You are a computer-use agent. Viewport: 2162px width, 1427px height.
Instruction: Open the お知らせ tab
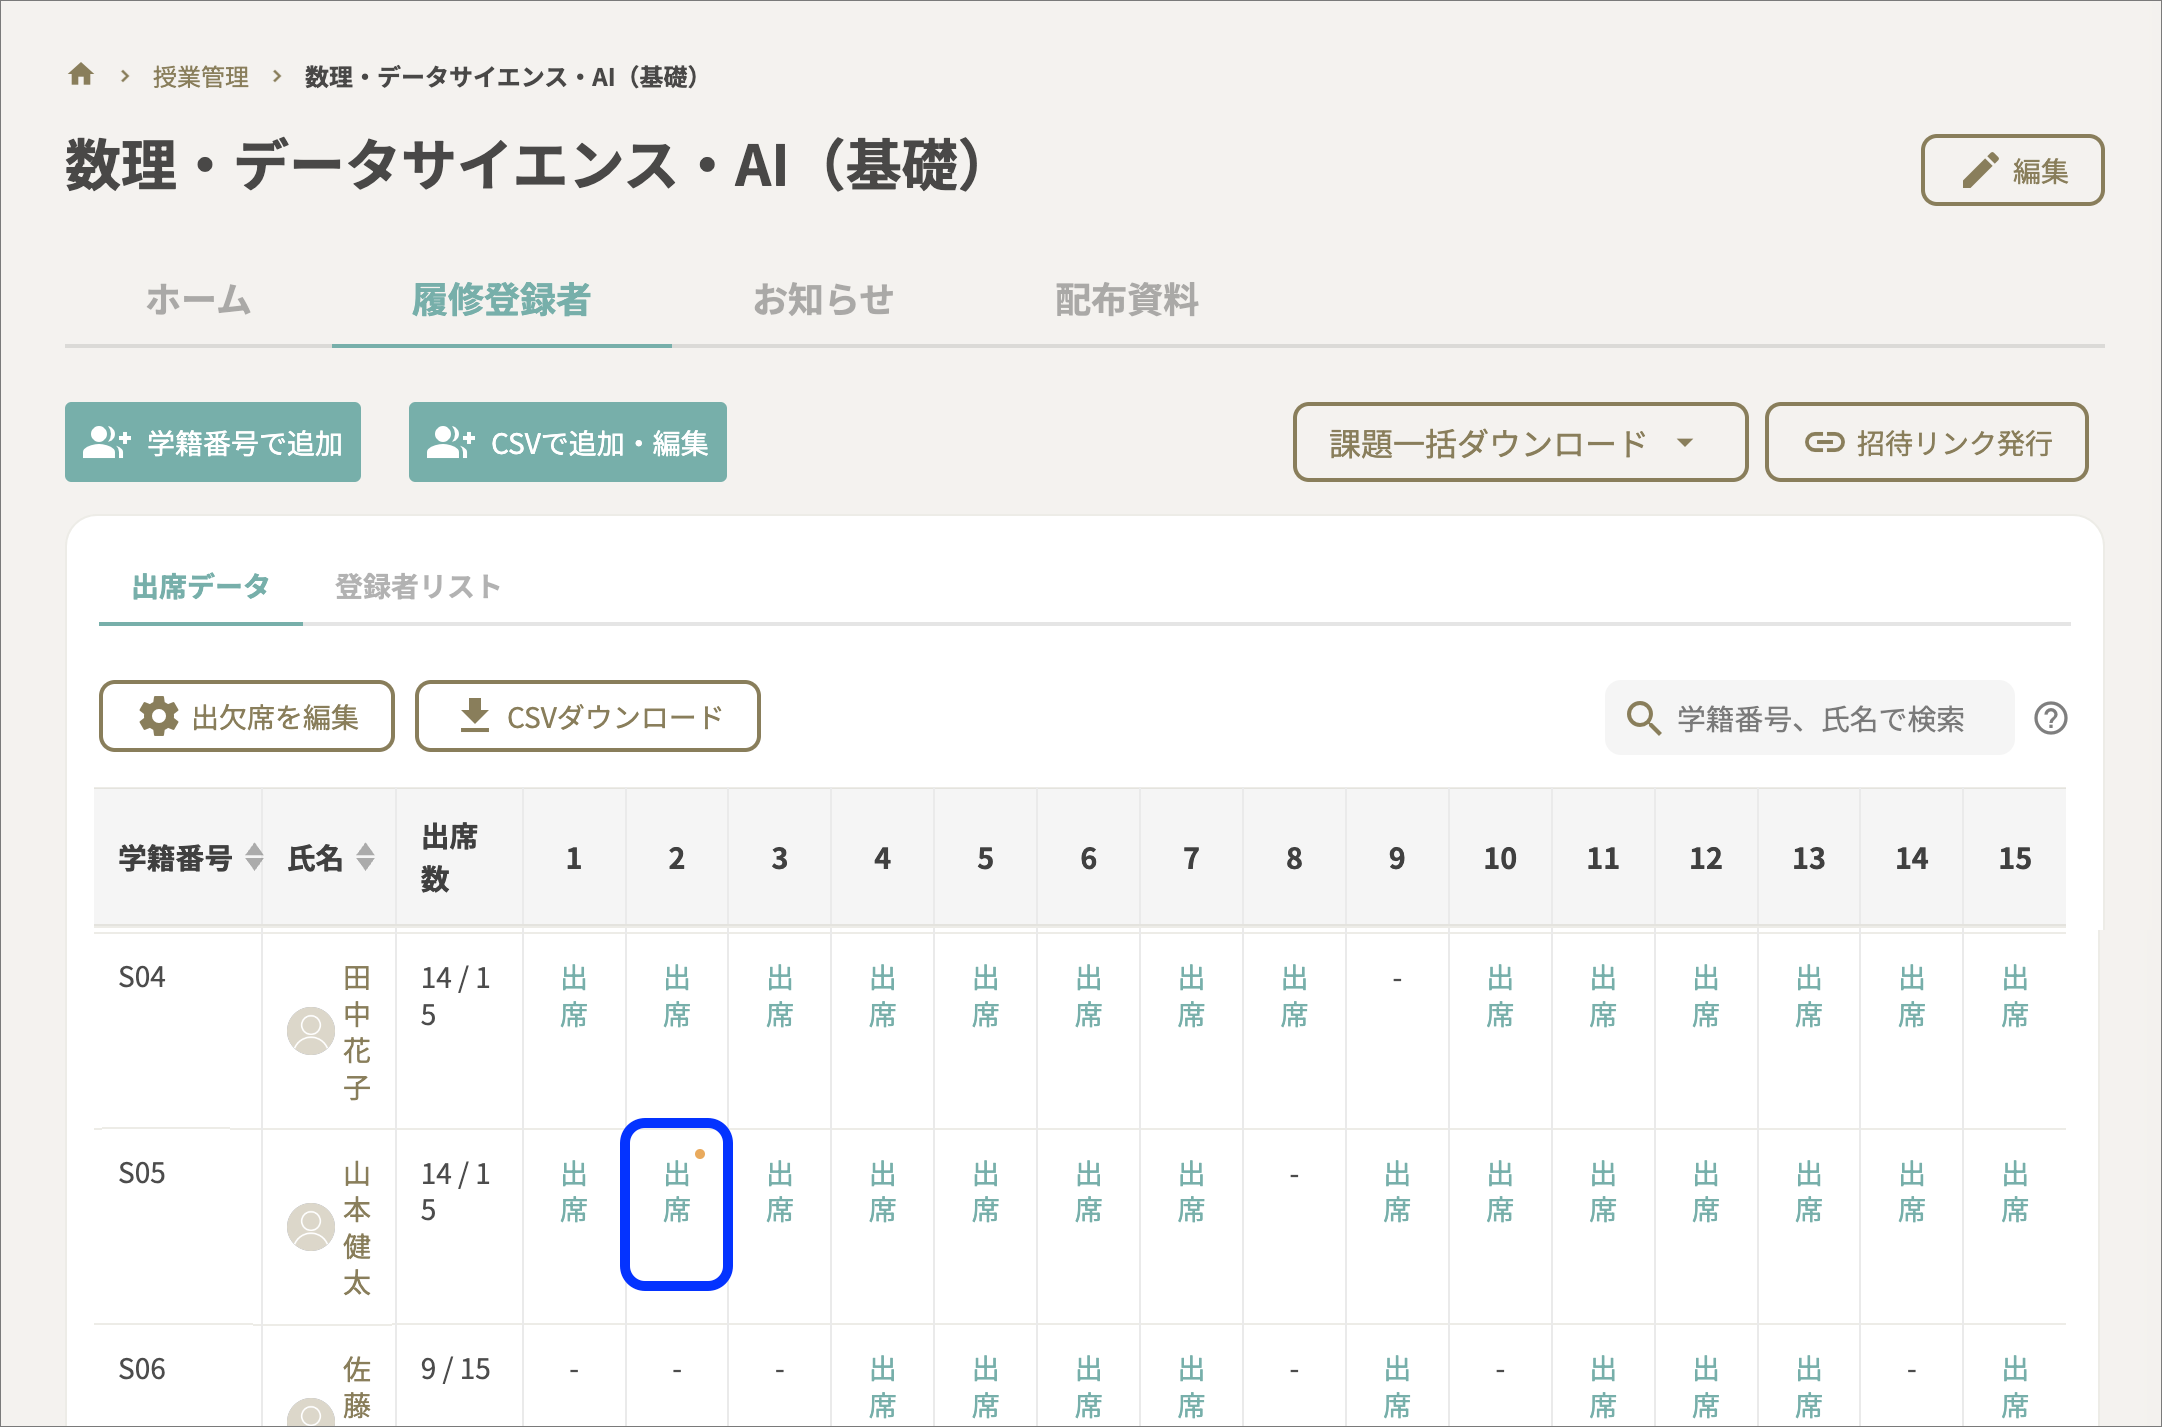coord(822,300)
